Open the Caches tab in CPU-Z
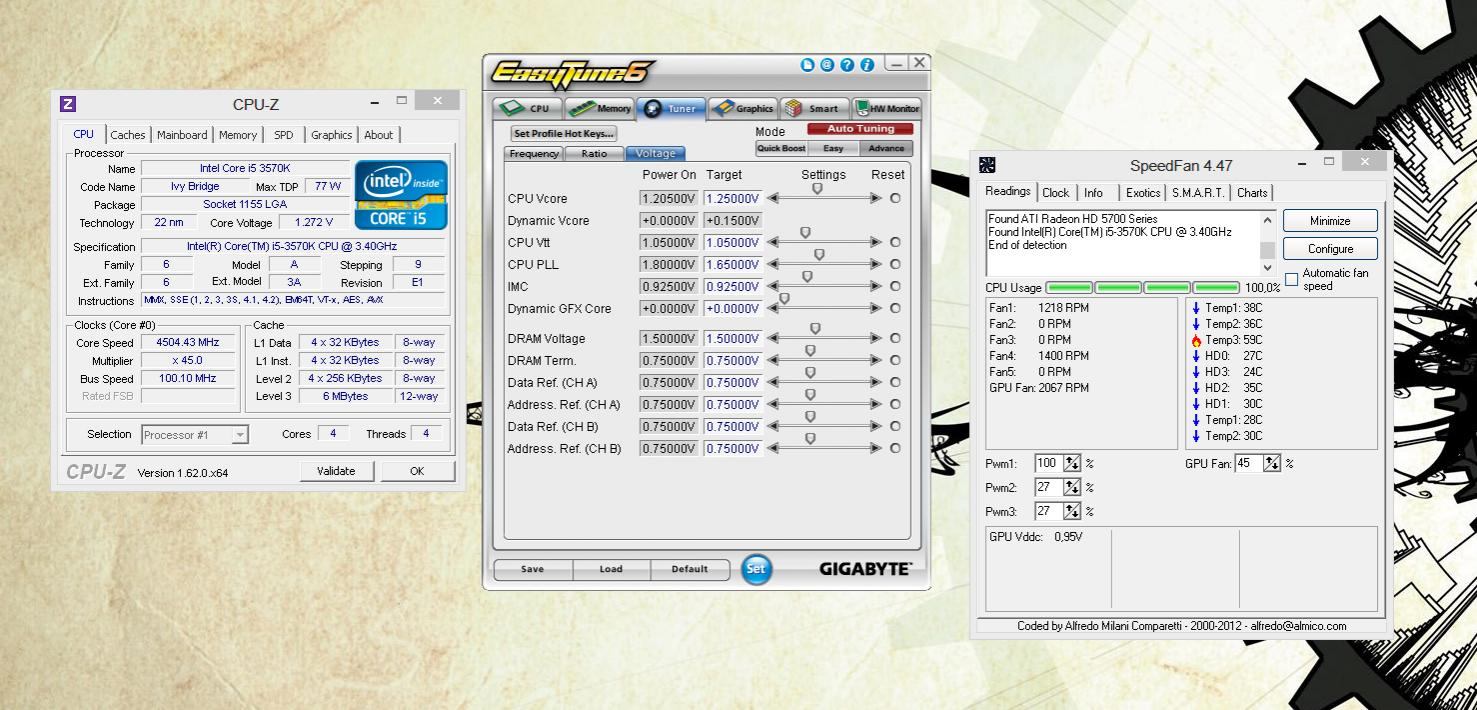 coord(128,135)
